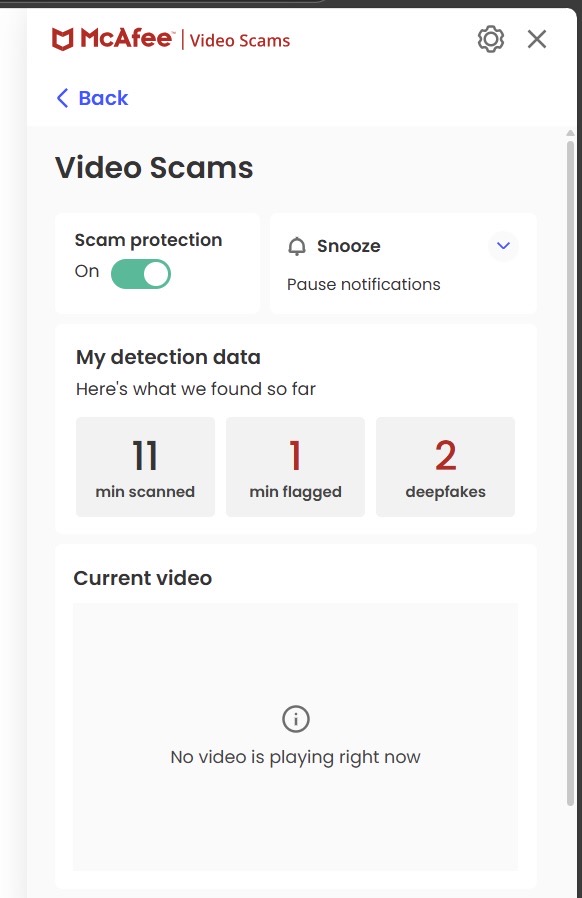Go back using the Back link
The image size is (582, 898).
coord(92,98)
